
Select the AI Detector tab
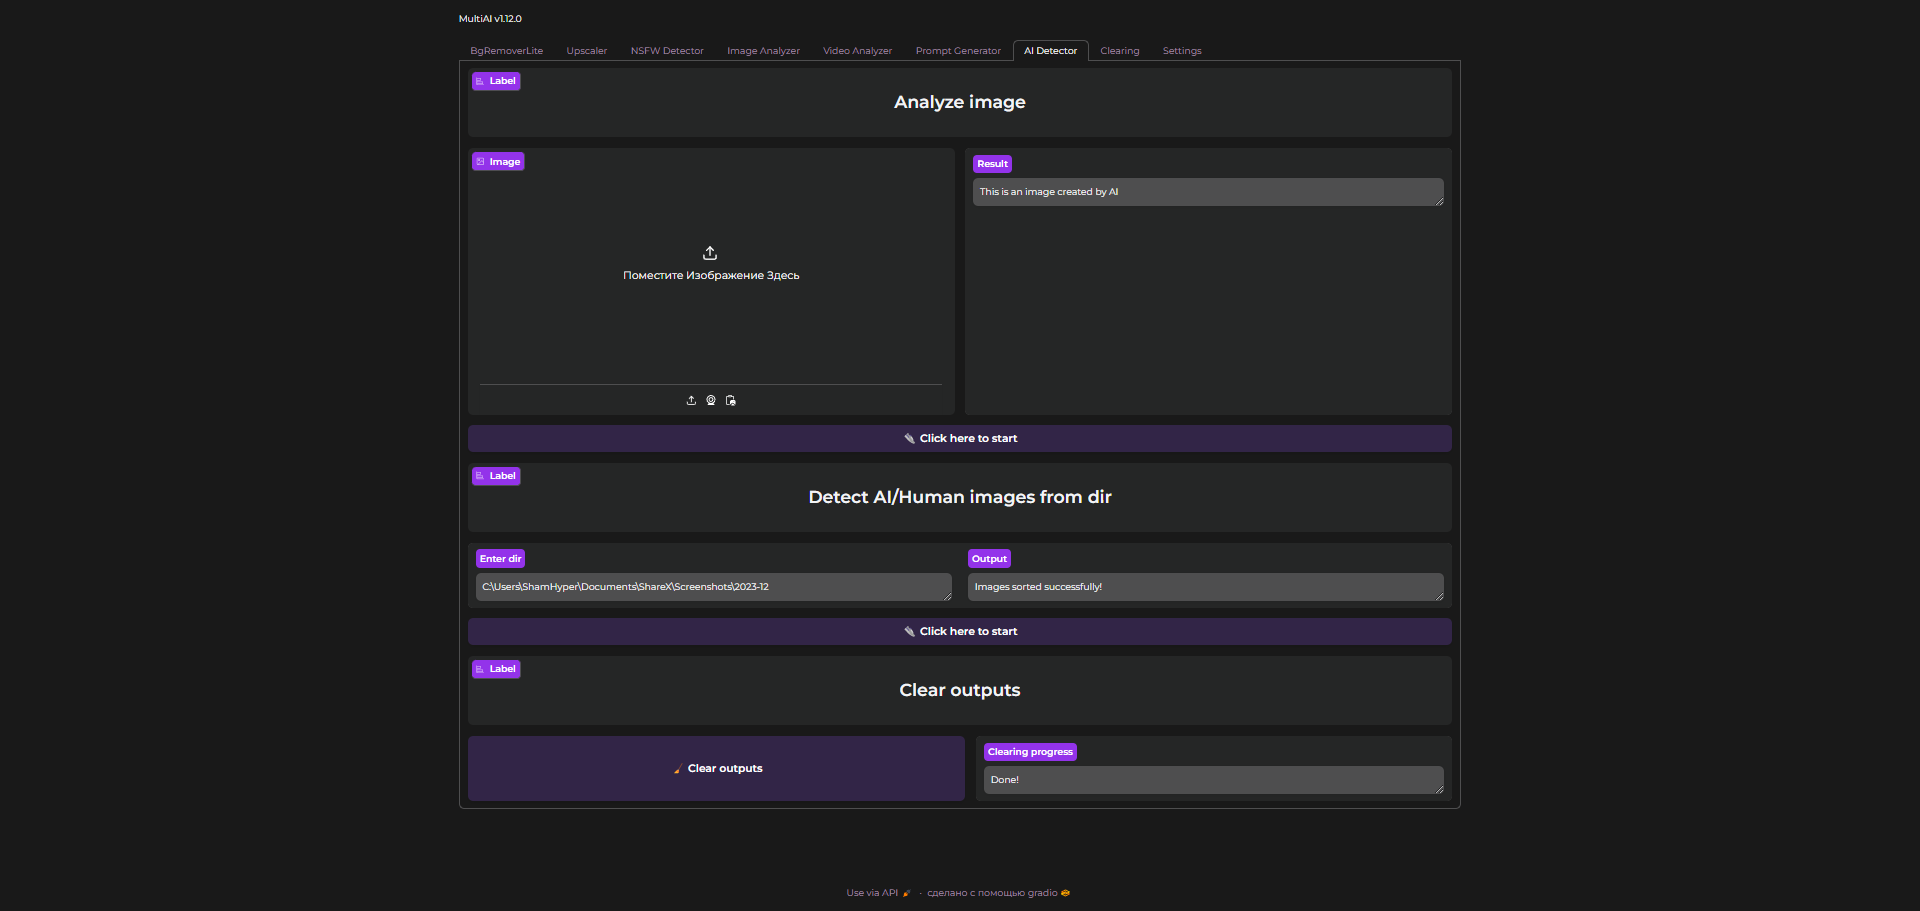(x=1050, y=51)
